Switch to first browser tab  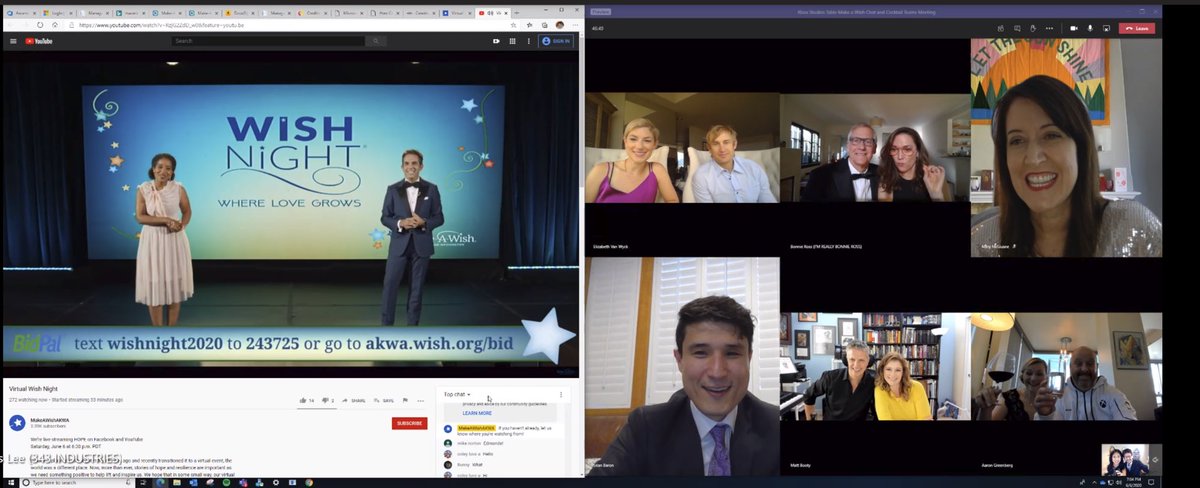(20, 13)
